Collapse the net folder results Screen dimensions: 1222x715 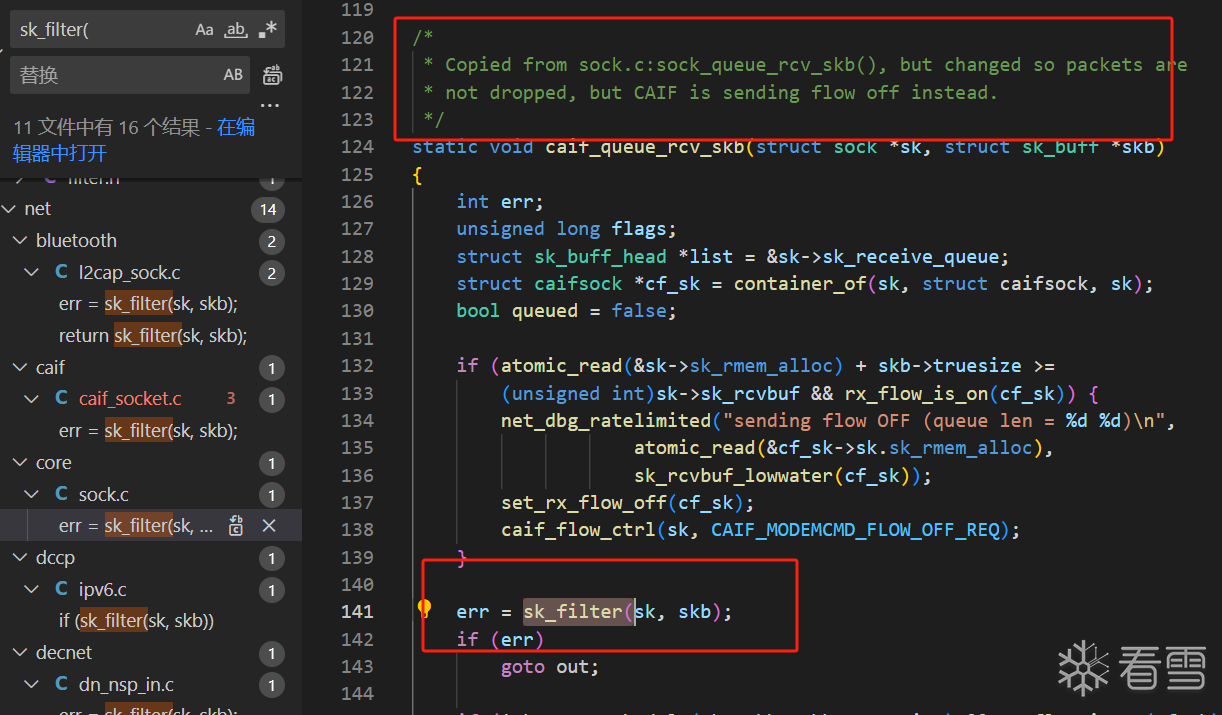(10, 209)
